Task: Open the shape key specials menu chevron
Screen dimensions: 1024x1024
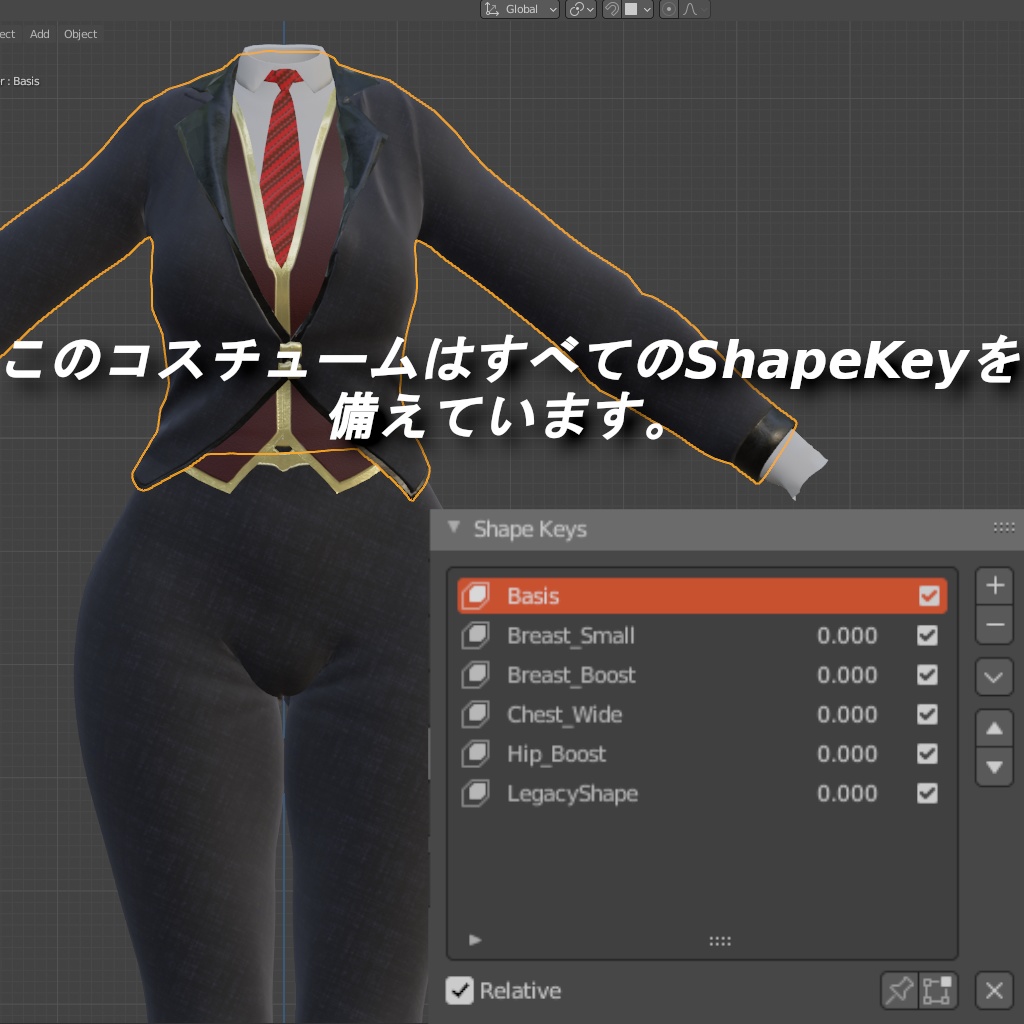Action: pyautogui.click(x=995, y=677)
